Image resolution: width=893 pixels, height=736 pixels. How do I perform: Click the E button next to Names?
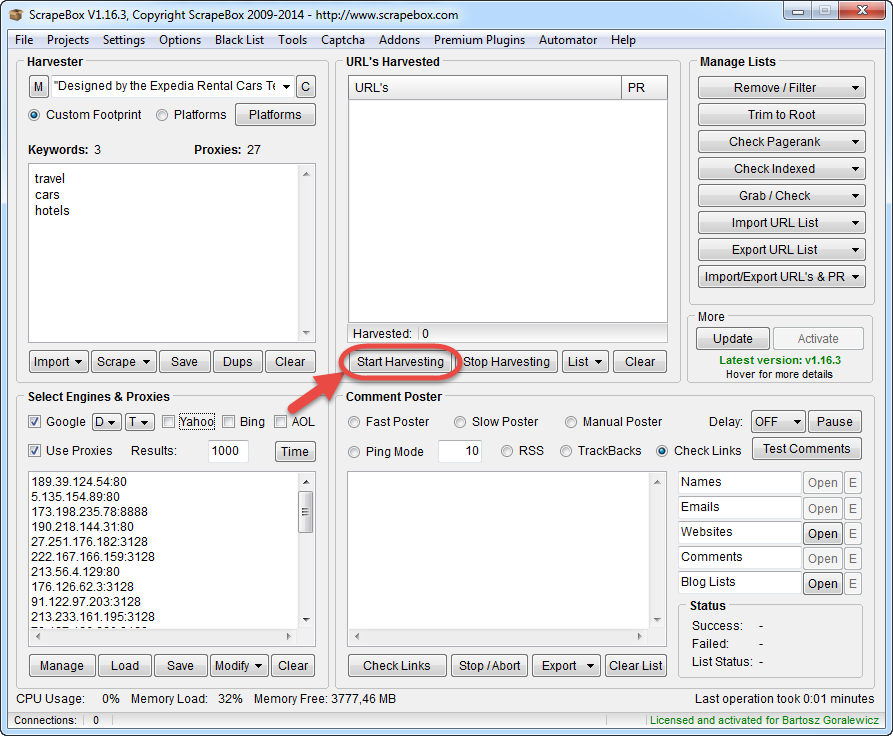click(x=853, y=483)
